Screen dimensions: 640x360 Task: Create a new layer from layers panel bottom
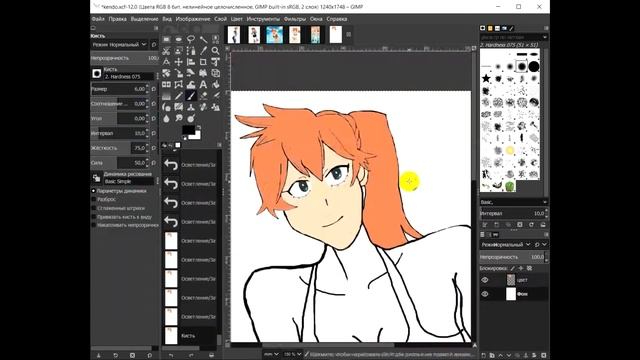pos(484,356)
